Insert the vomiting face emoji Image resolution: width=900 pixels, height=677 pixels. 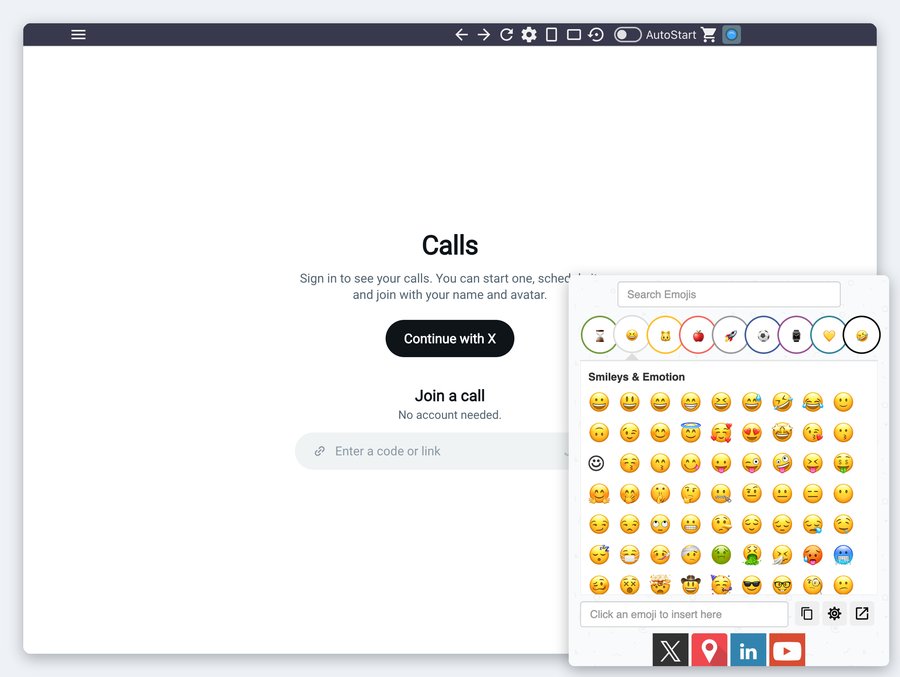coord(751,555)
